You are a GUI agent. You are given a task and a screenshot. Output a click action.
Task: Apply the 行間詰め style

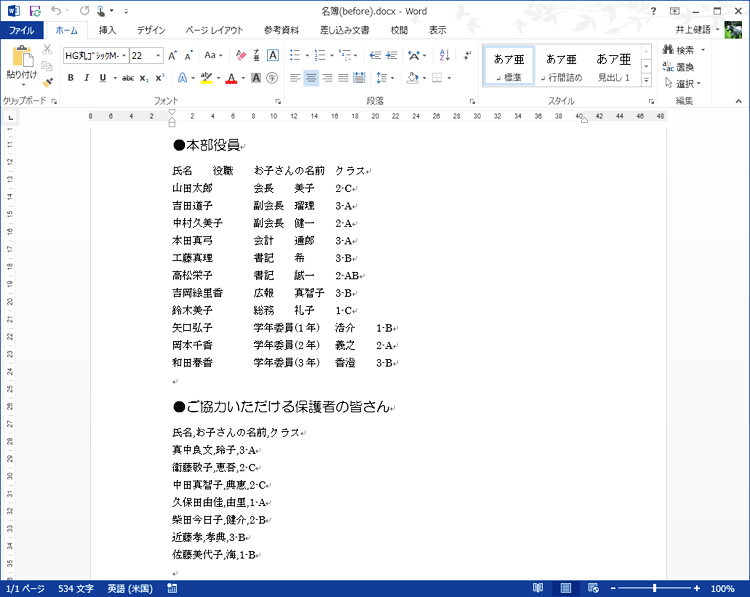(562, 66)
